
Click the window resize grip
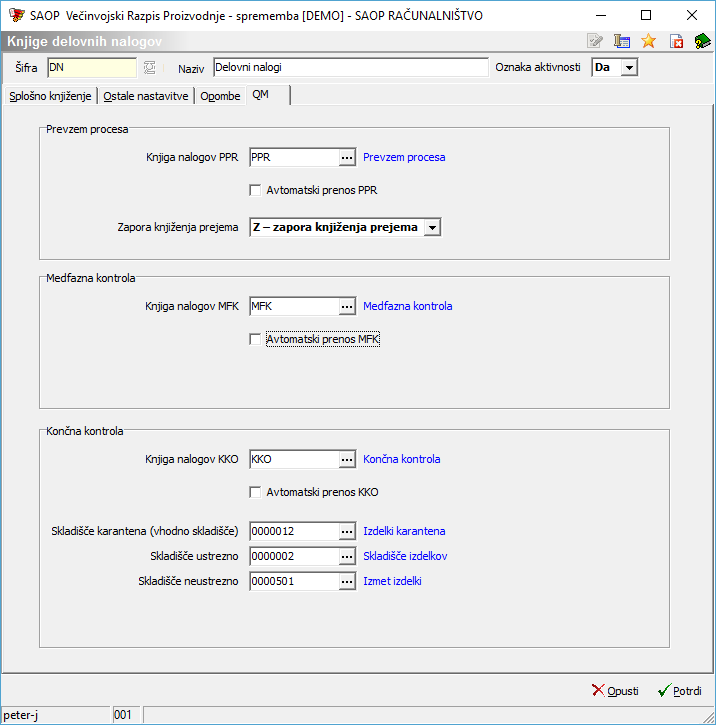[x=709, y=718]
